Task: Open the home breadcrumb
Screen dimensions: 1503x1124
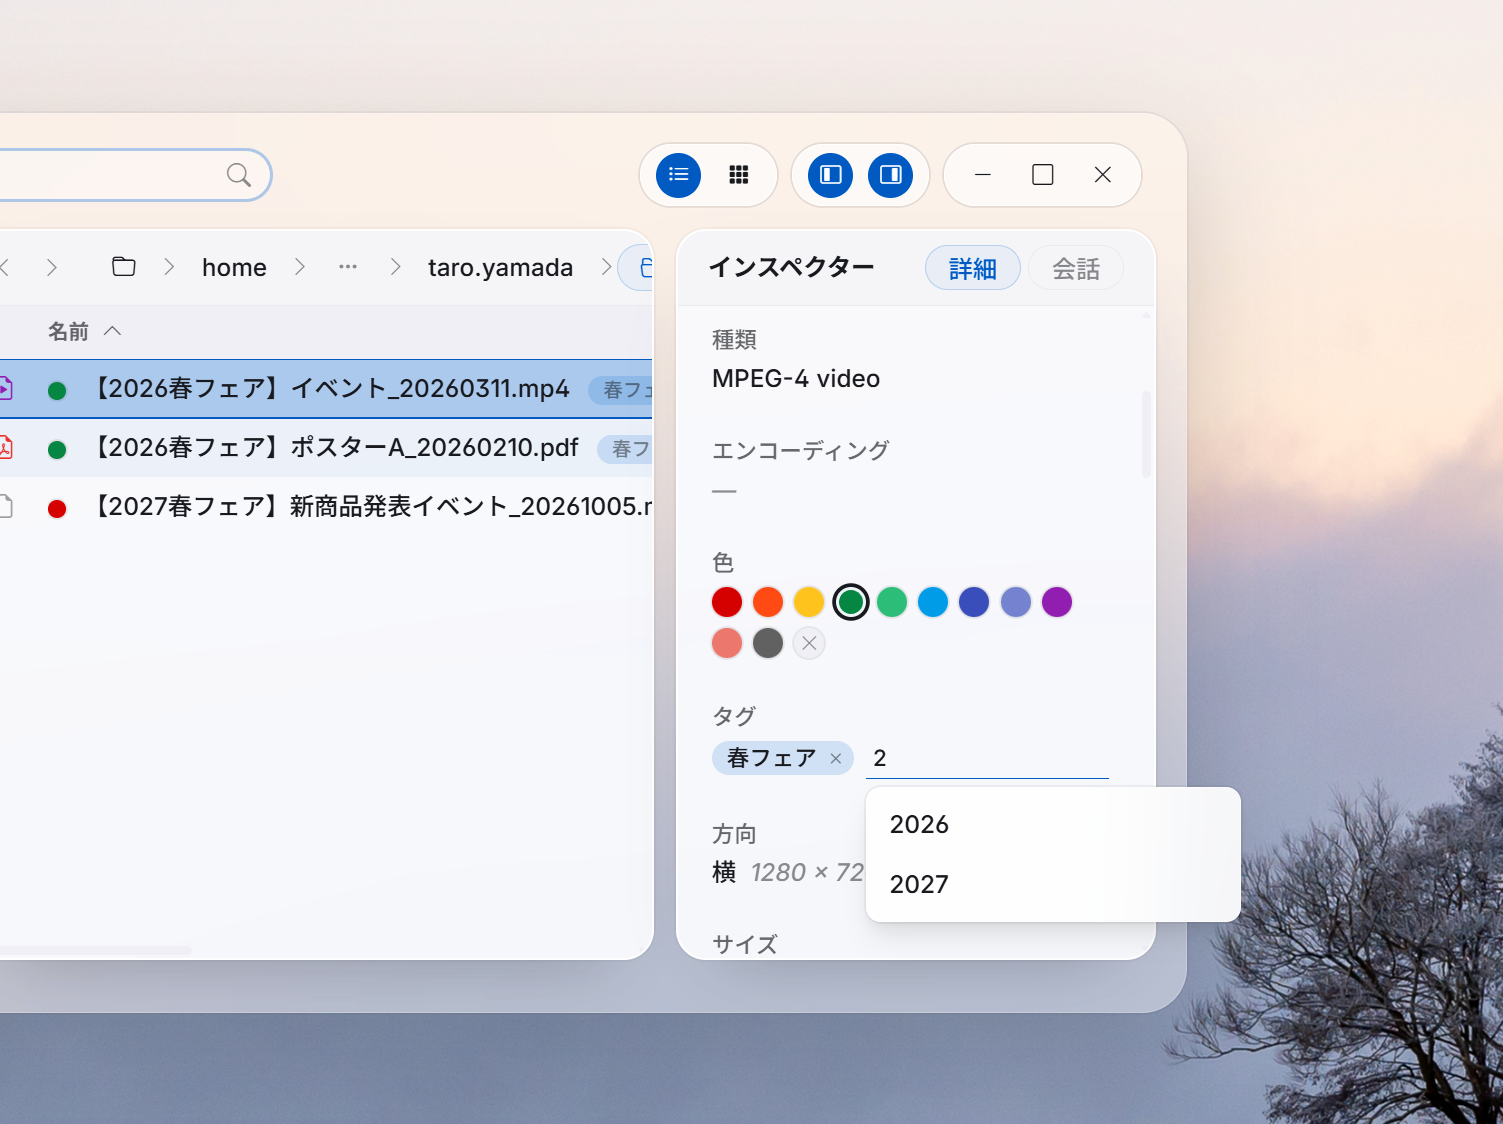Action: [234, 268]
